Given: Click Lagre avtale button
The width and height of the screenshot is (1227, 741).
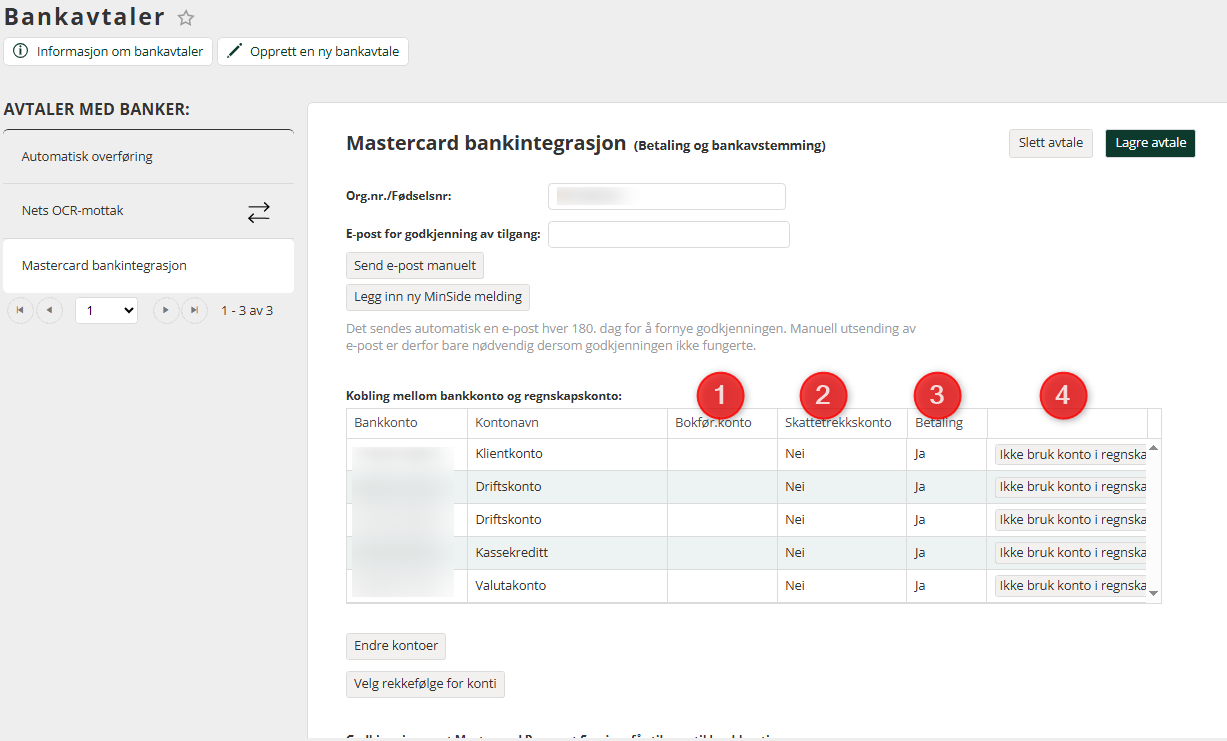Looking at the screenshot, I should point(1150,143).
